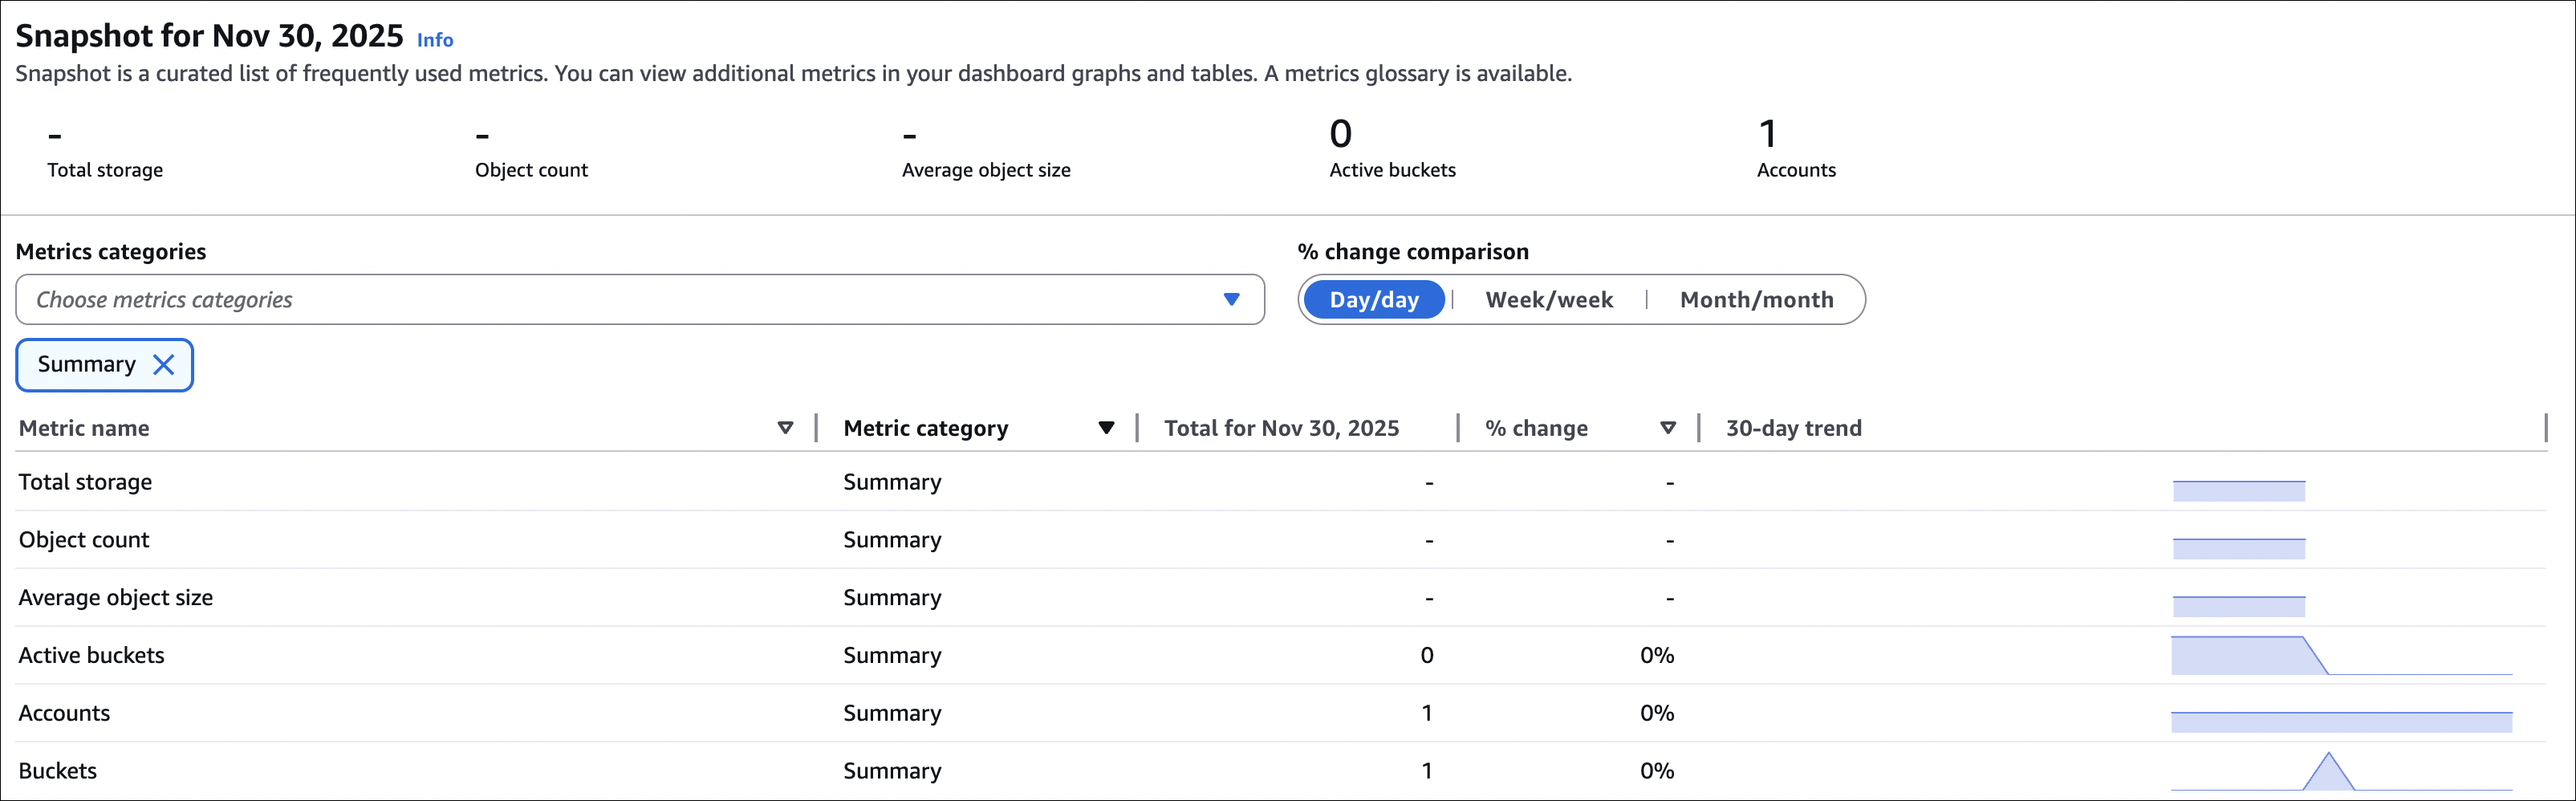Click the dropdown arrow in metrics categories
The width and height of the screenshot is (2576, 801).
point(1231,300)
